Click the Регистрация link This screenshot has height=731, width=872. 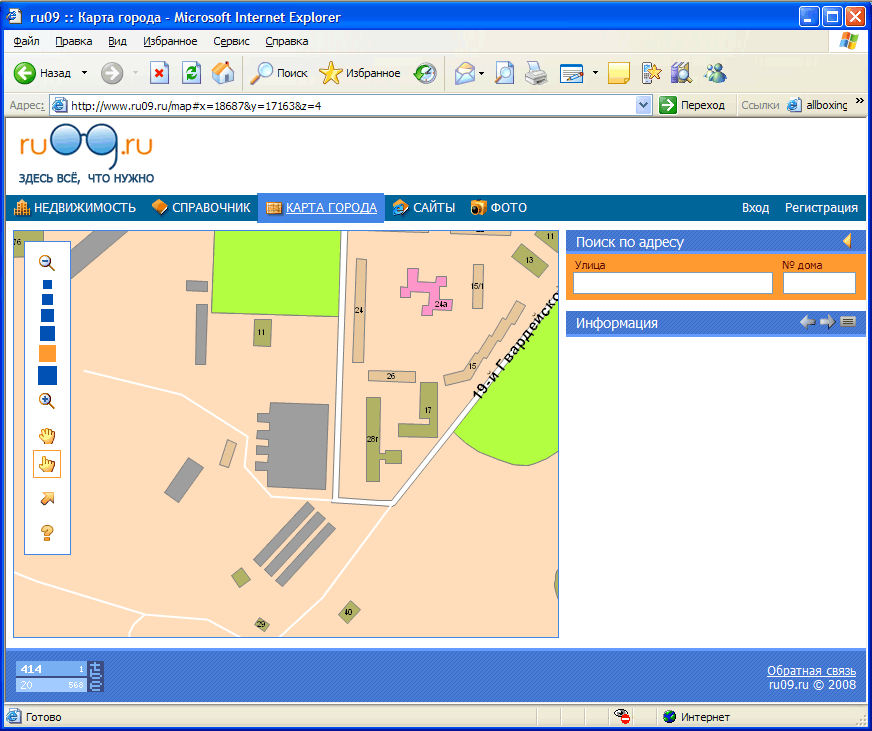coord(821,208)
